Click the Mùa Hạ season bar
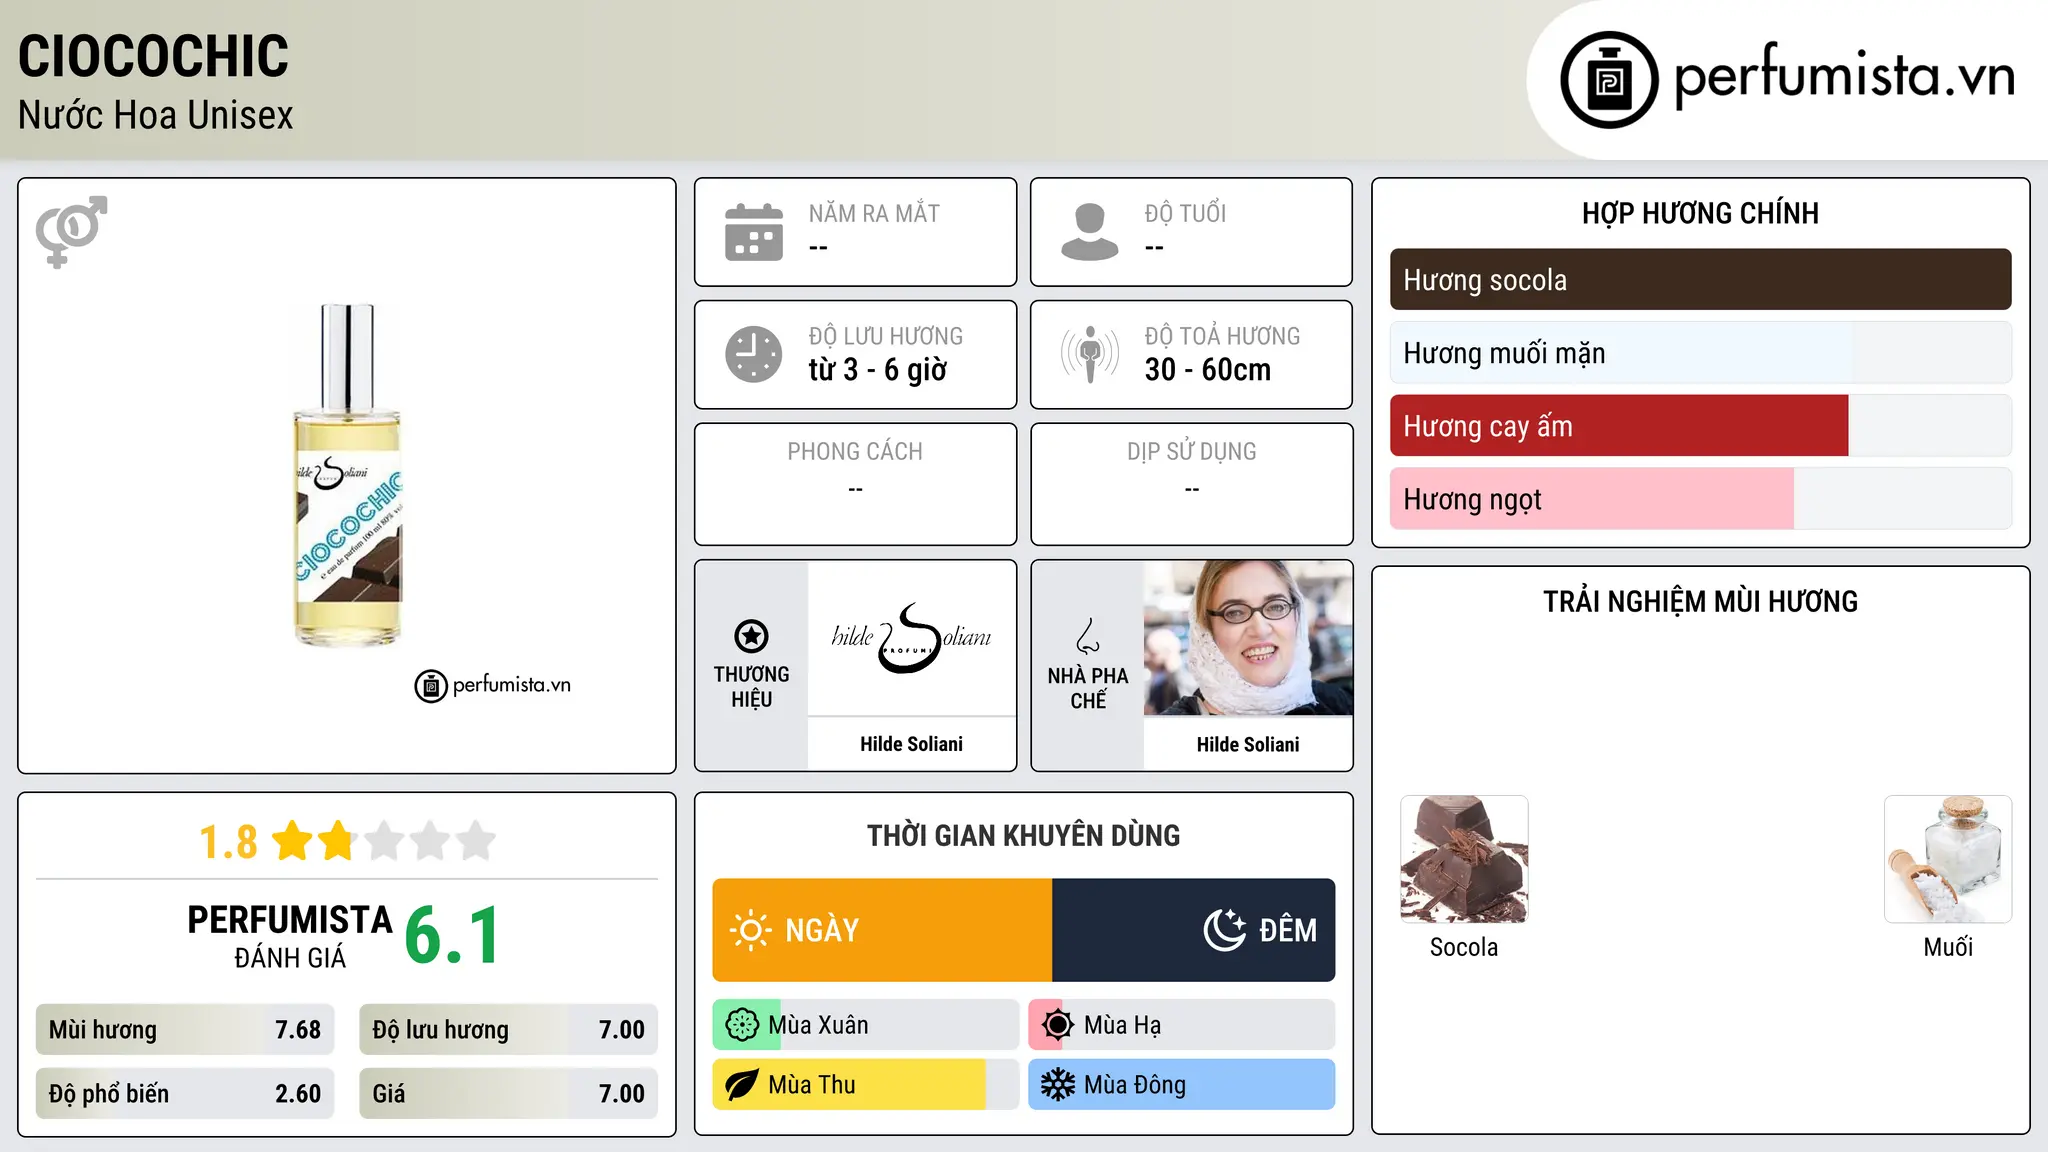Screen dimensions: 2048x1152 (x=1182, y=1025)
